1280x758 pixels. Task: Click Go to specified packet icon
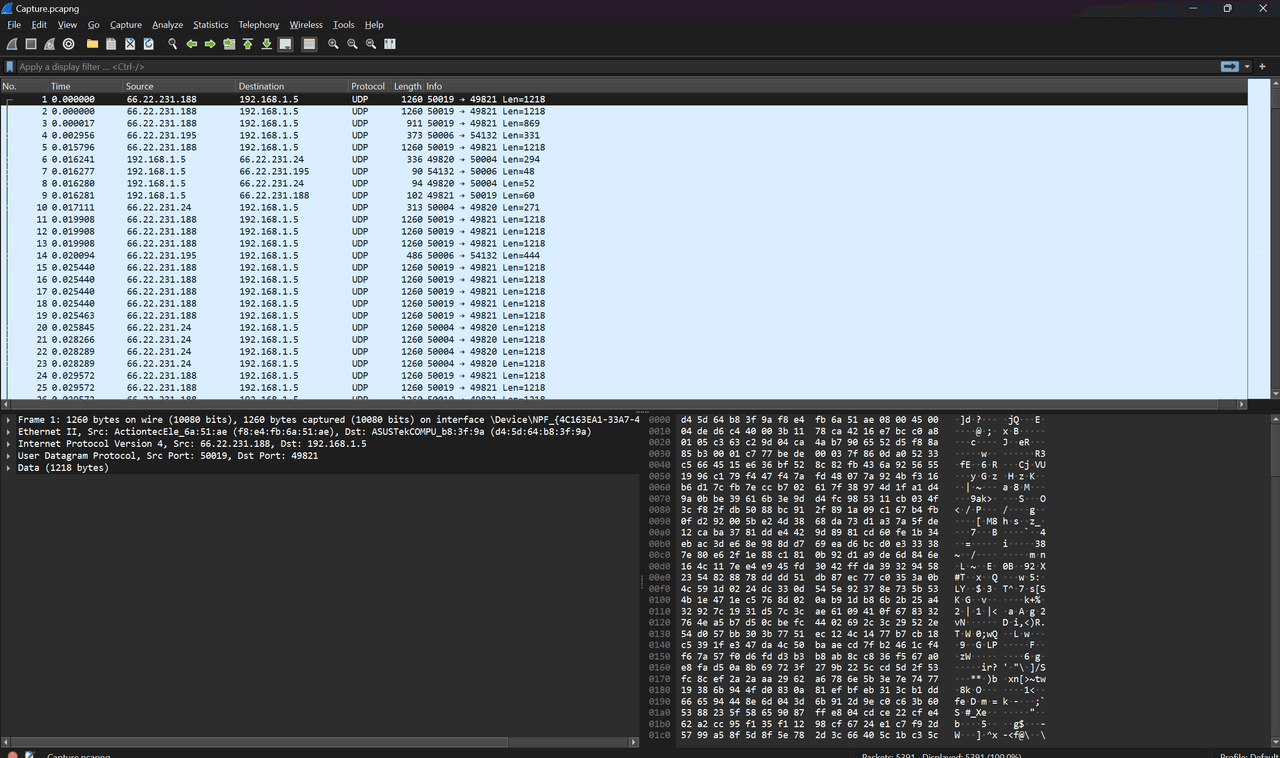(229, 44)
